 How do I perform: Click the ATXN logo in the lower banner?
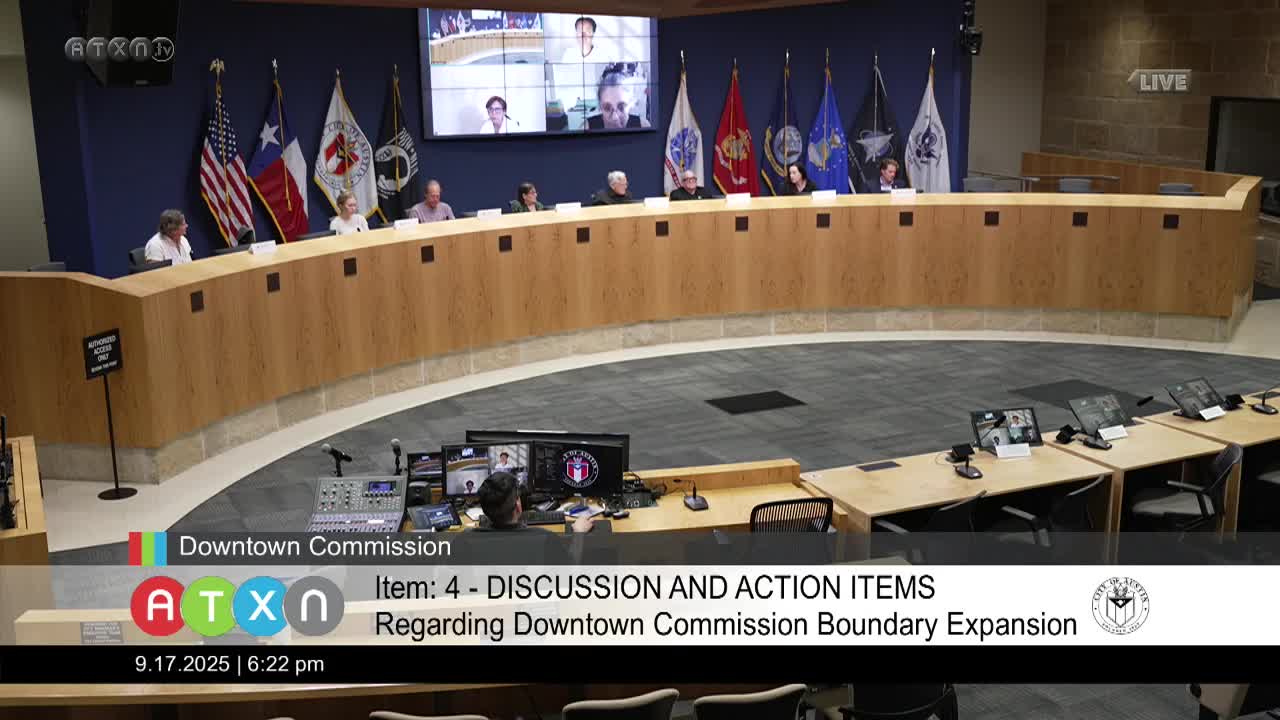point(237,606)
